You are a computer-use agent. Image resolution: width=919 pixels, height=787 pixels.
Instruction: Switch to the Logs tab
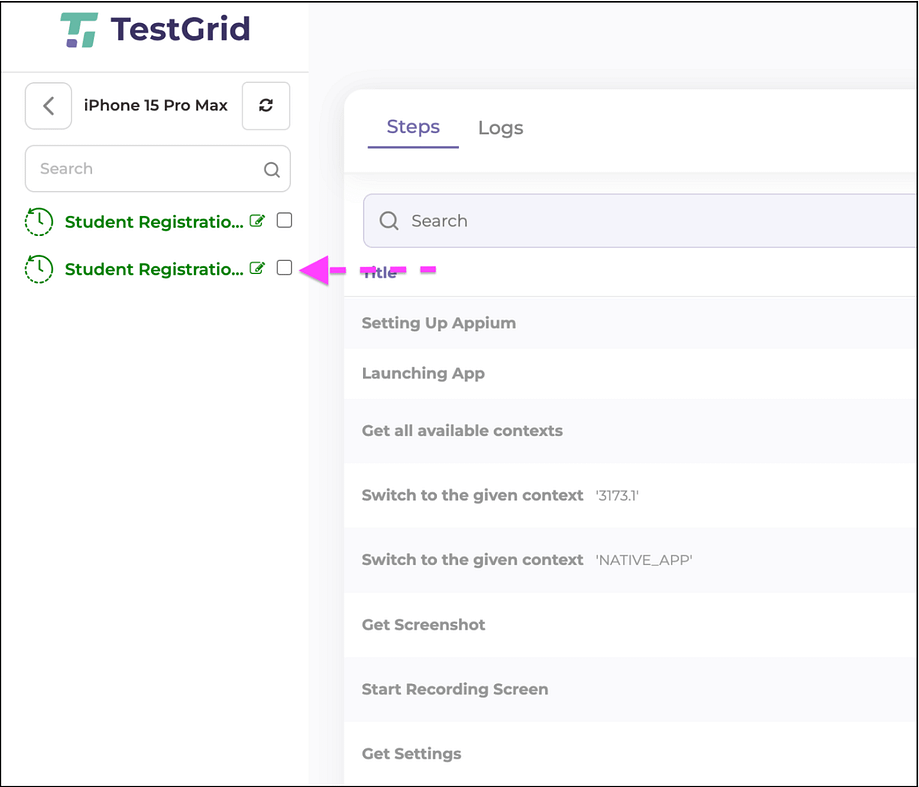click(501, 128)
